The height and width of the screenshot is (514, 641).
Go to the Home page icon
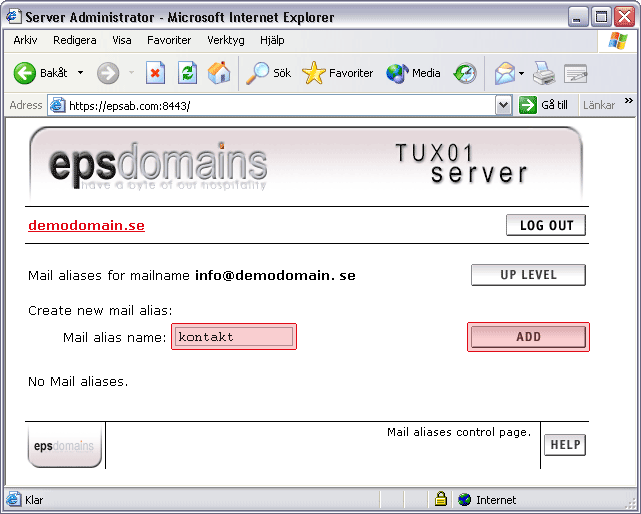pyautogui.click(x=219, y=73)
